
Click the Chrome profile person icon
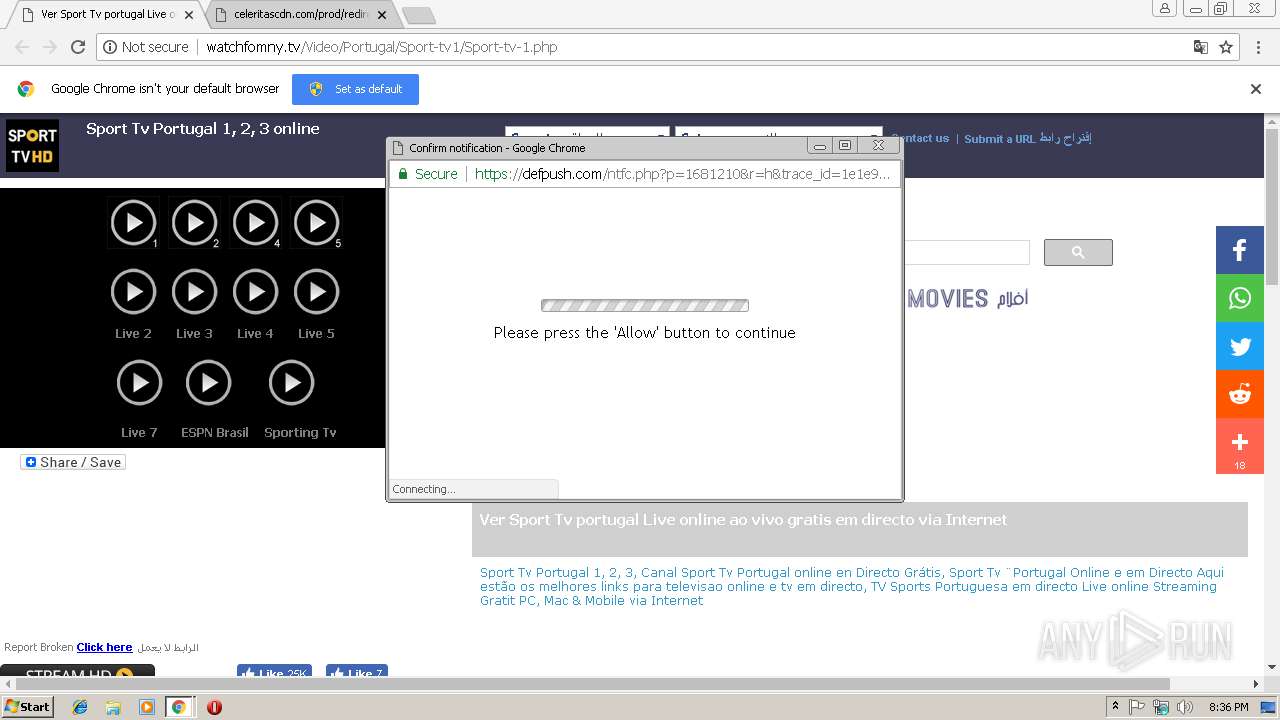pos(1165,8)
